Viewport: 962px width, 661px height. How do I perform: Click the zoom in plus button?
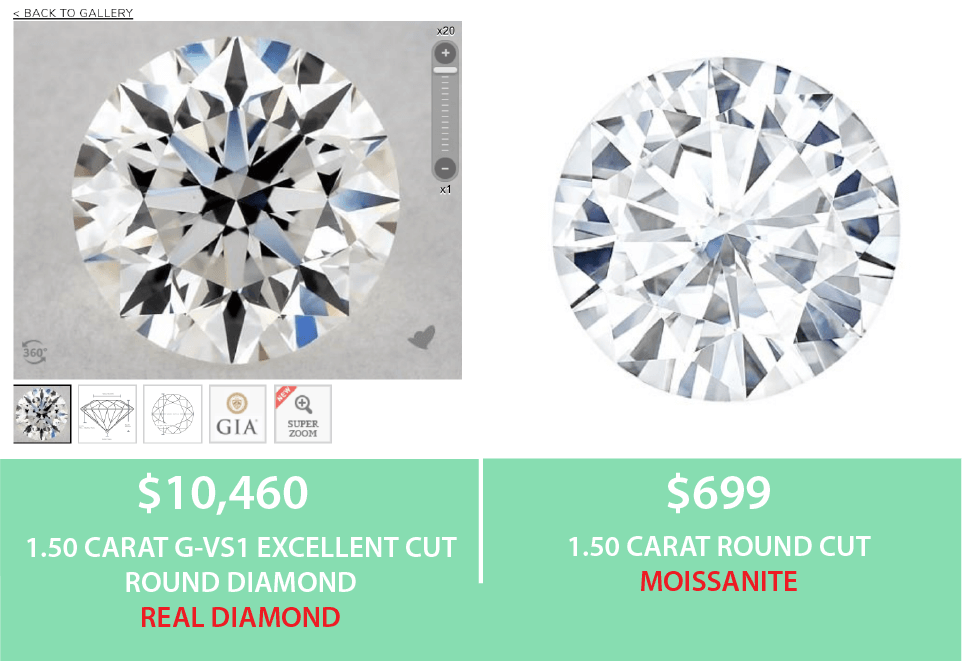click(x=445, y=53)
